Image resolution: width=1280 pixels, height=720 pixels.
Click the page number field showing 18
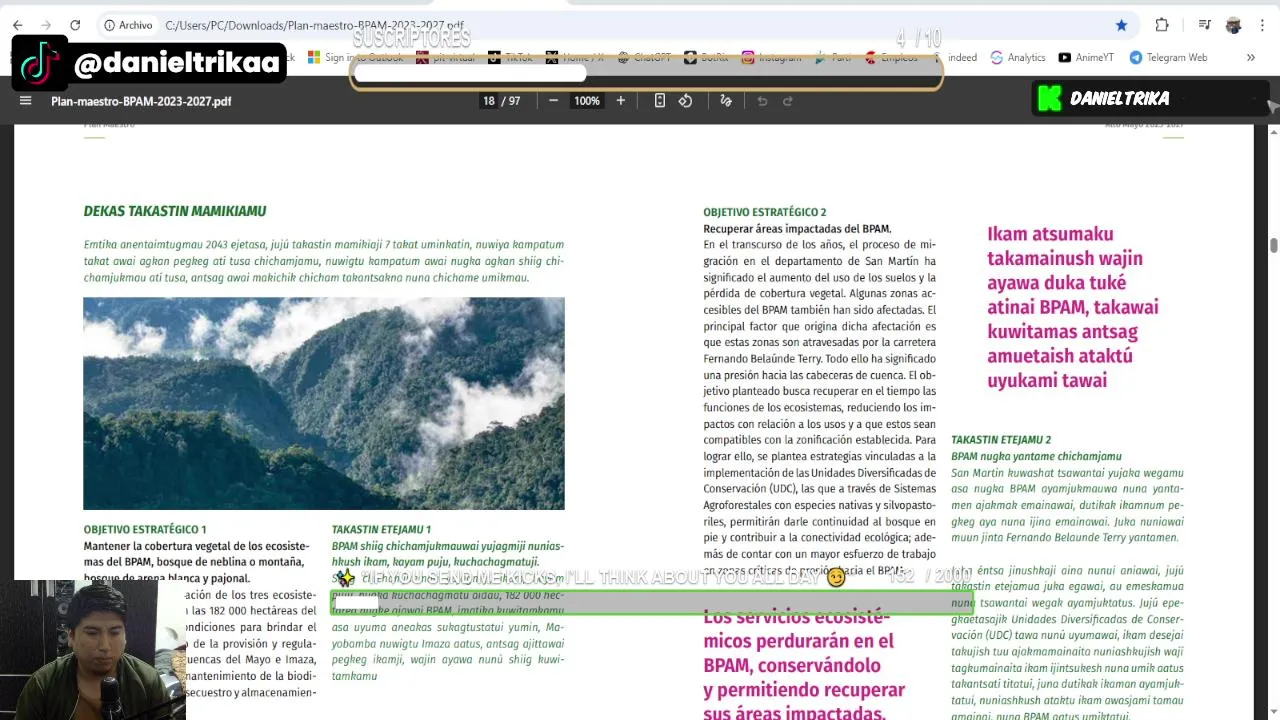tap(488, 101)
